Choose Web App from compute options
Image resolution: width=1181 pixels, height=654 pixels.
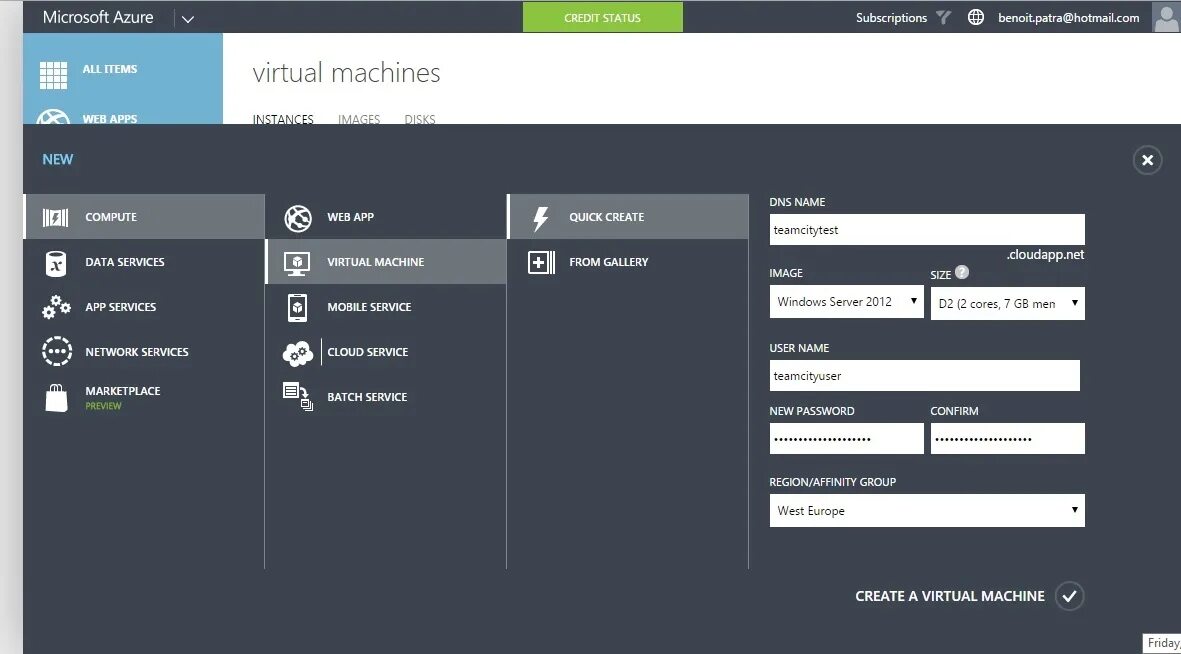pyautogui.click(x=386, y=217)
